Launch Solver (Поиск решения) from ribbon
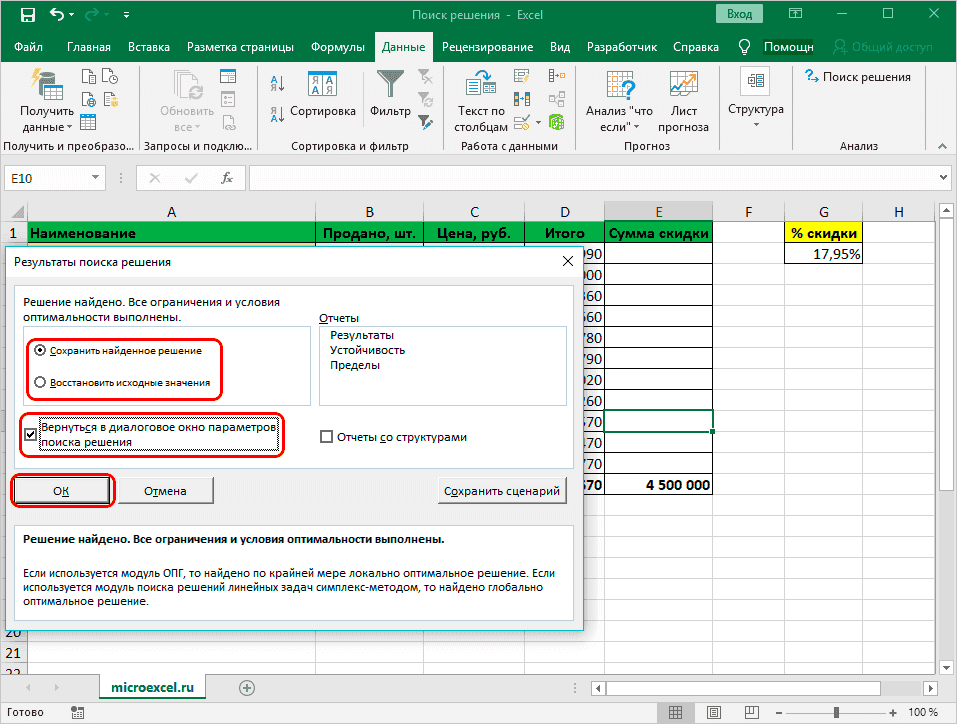This screenshot has width=957, height=724. click(857, 77)
